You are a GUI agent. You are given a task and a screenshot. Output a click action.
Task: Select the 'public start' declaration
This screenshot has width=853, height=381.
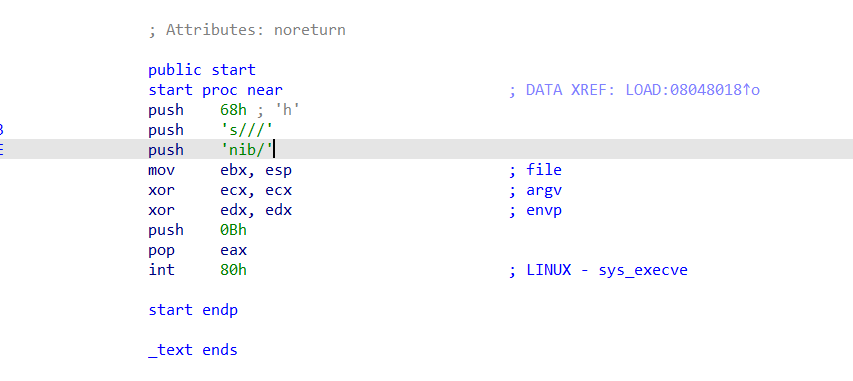(x=202, y=70)
